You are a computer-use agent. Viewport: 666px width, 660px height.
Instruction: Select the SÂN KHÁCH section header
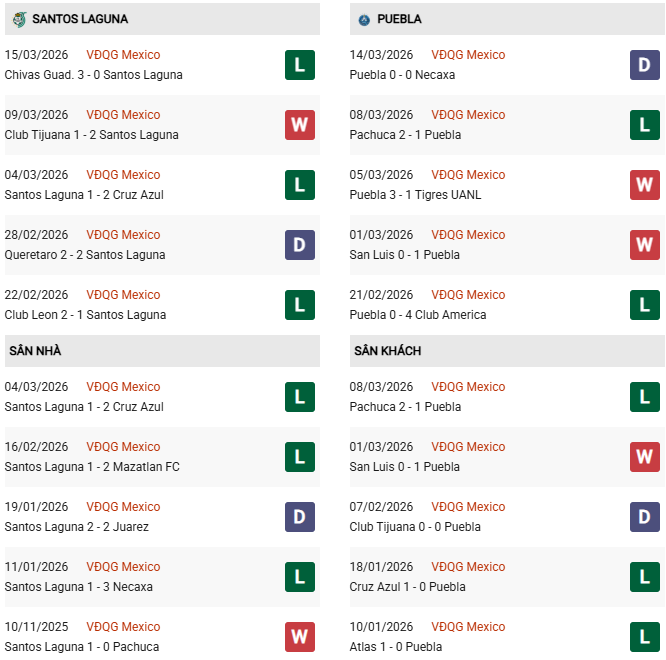(x=387, y=351)
